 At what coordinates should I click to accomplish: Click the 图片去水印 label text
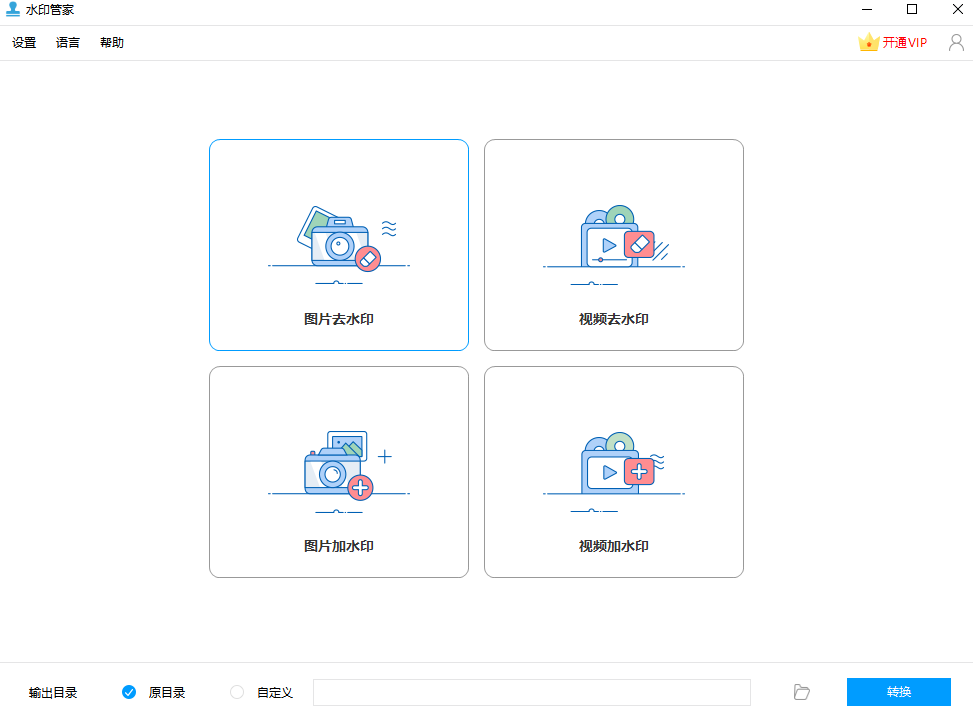(x=339, y=319)
